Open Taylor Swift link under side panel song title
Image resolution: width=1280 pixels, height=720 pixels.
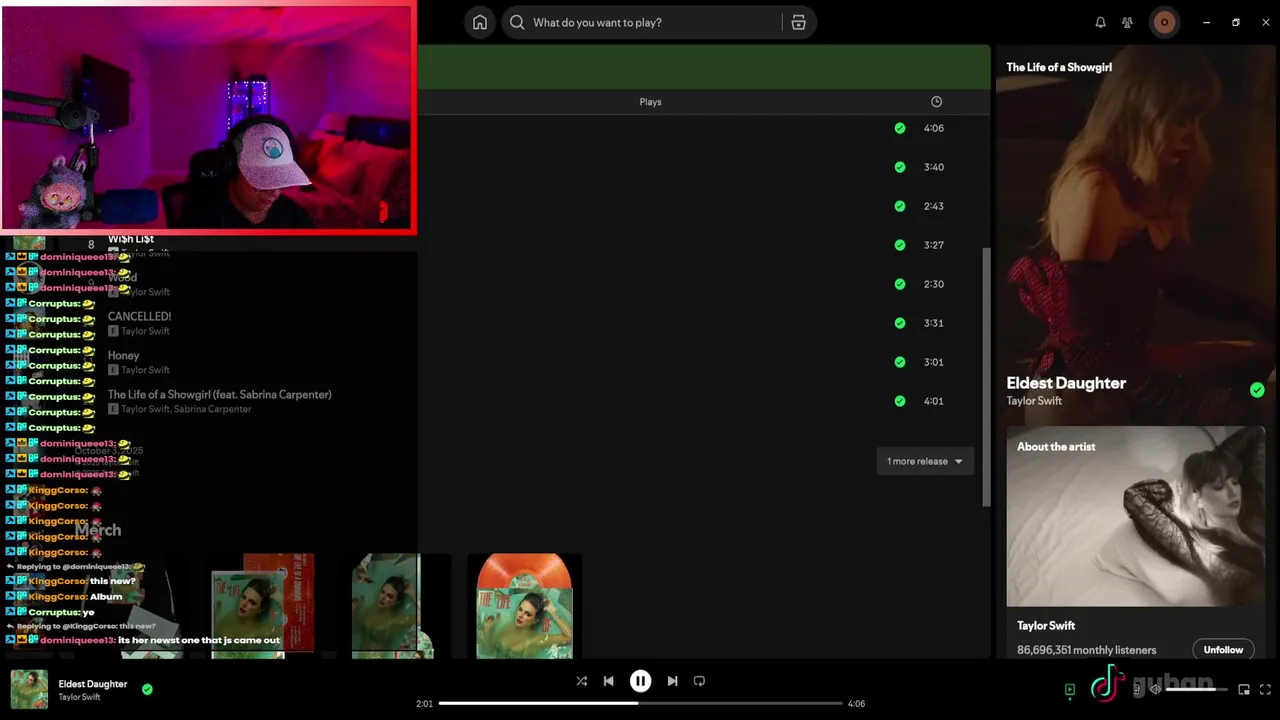tap(1034, 401)
